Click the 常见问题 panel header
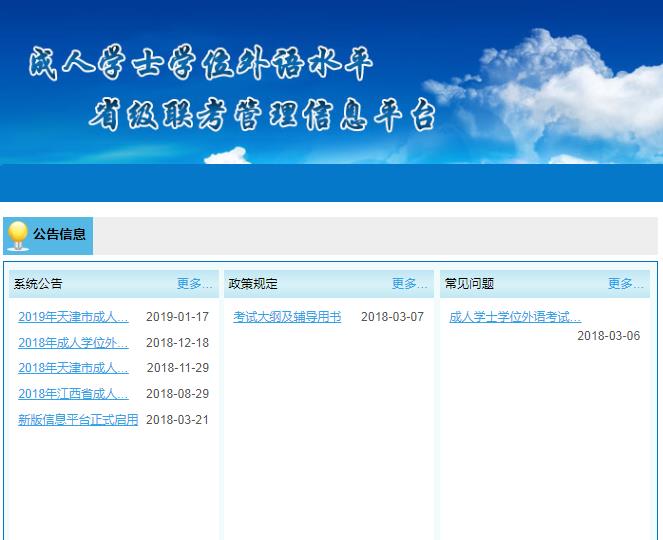663x540 pixels. [469, 284]
